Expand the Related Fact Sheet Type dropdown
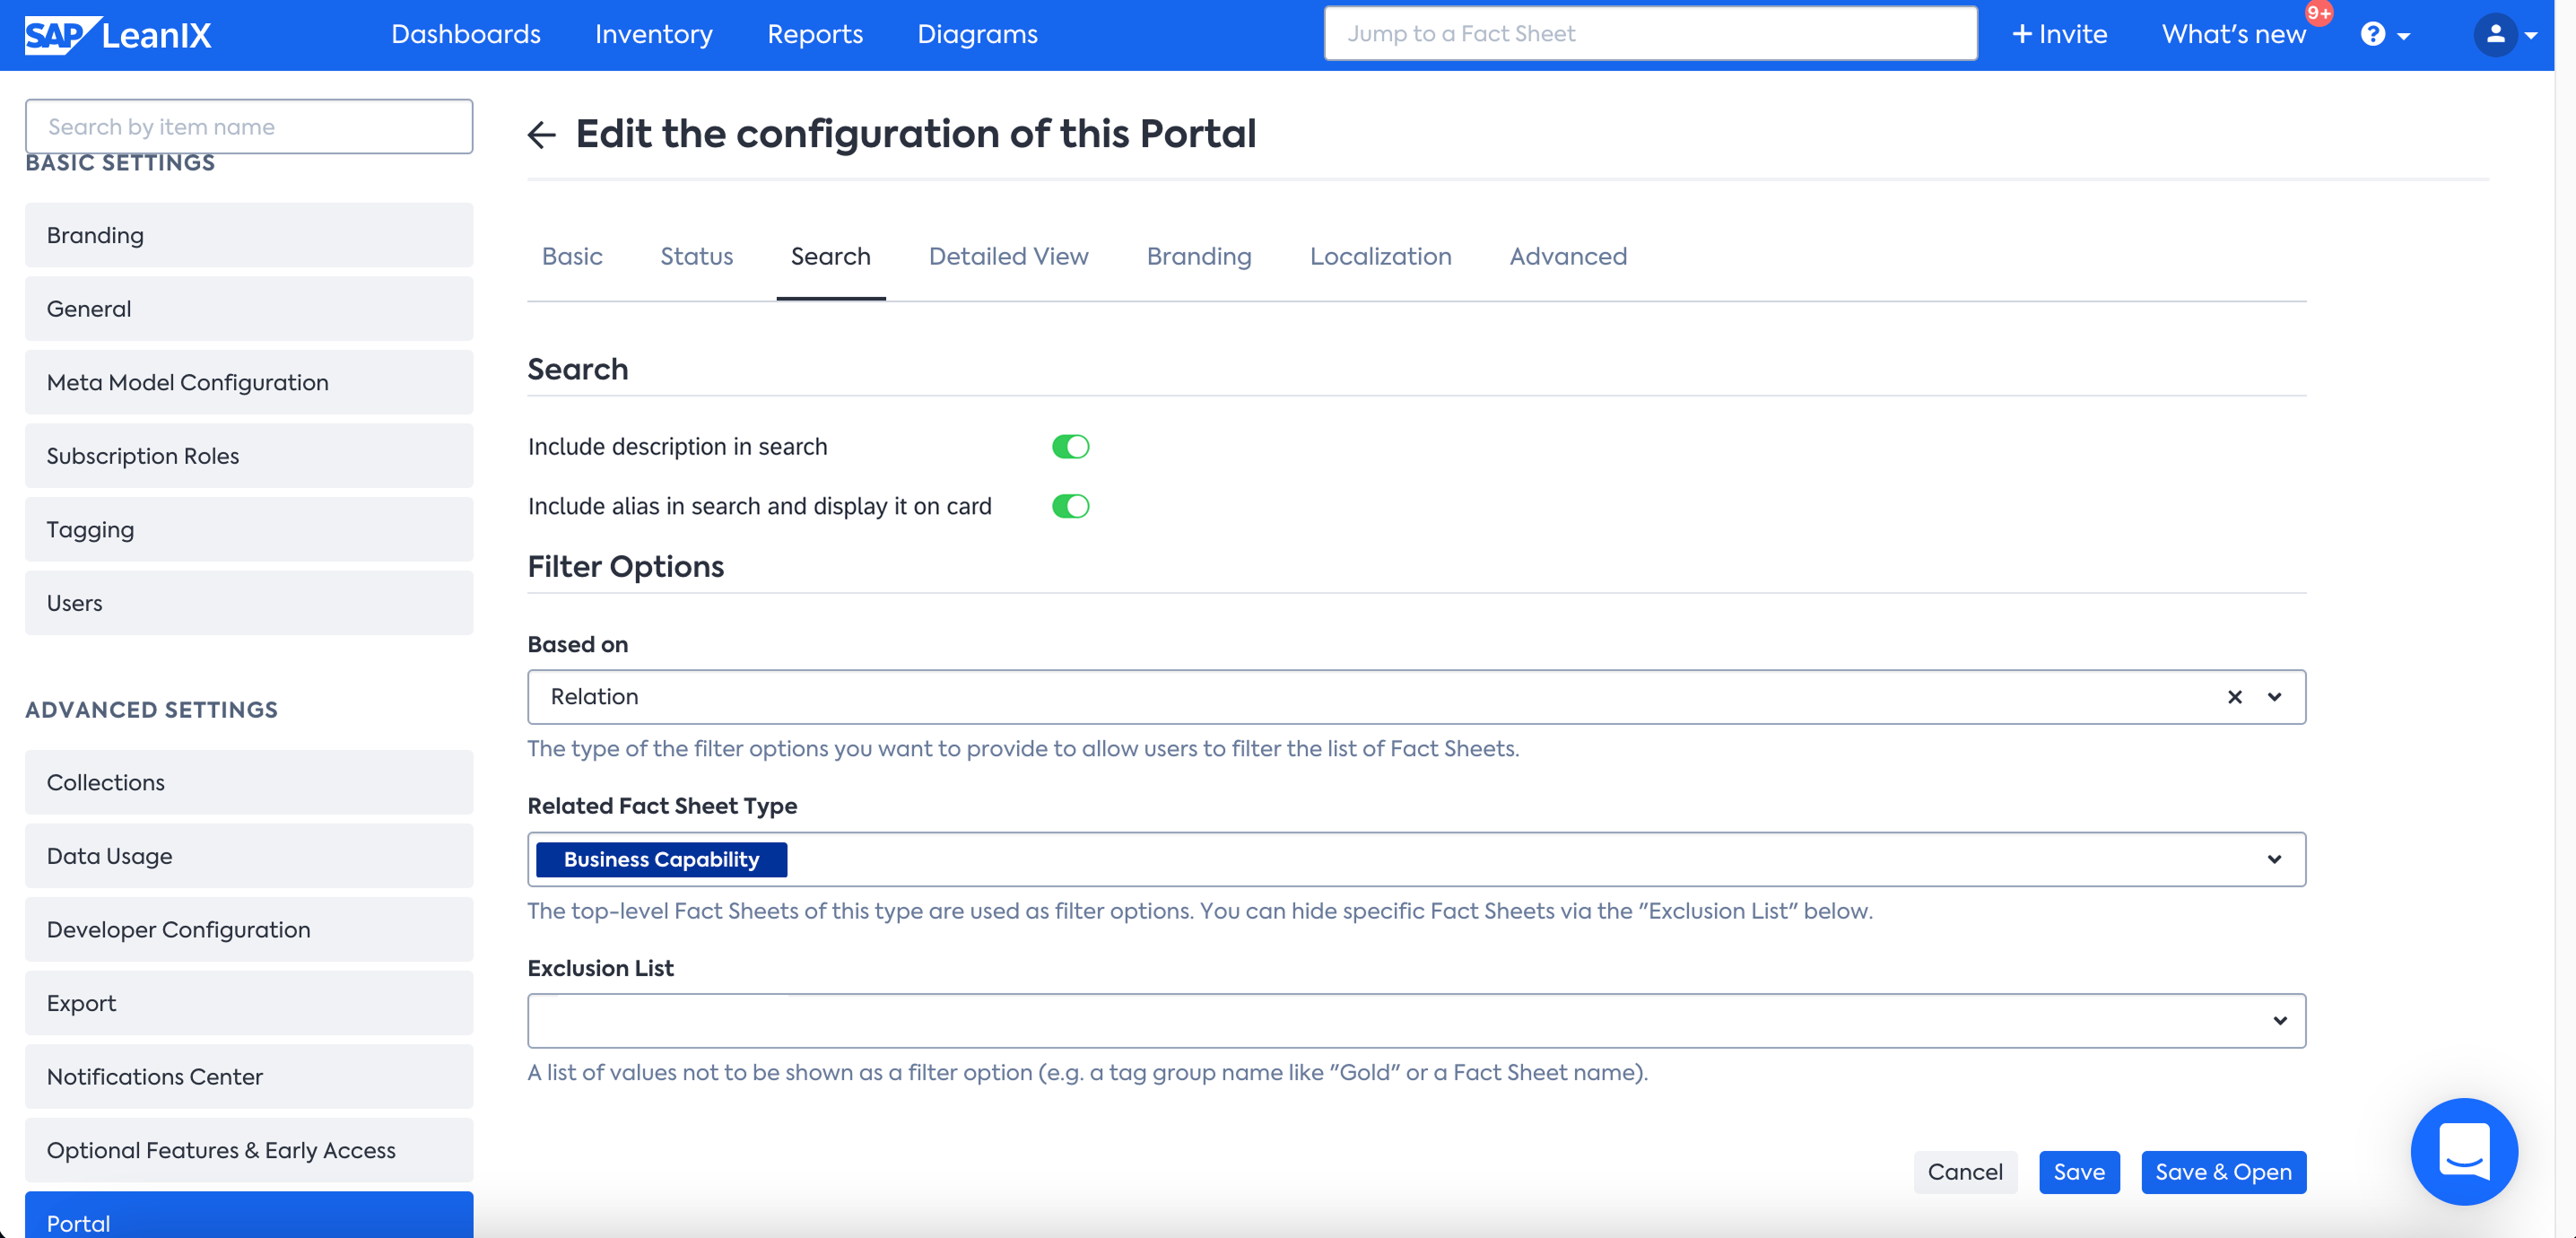Viewport: 2576px width, 1238px height. (2273, 859)
